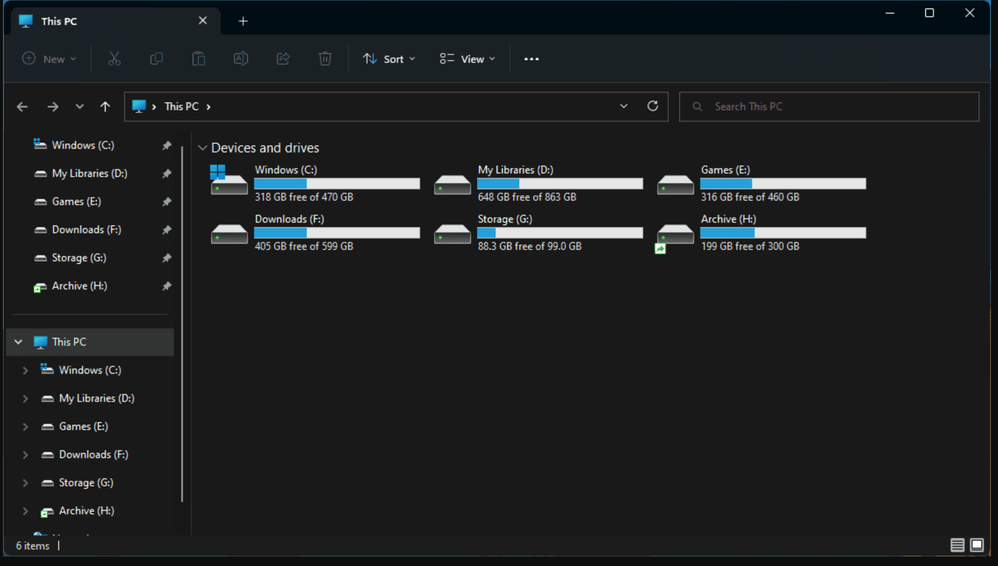The width and height of the screenshot is (998, 566).
Task: Click the Copy icon in toolbar
Action: (156, 59)
